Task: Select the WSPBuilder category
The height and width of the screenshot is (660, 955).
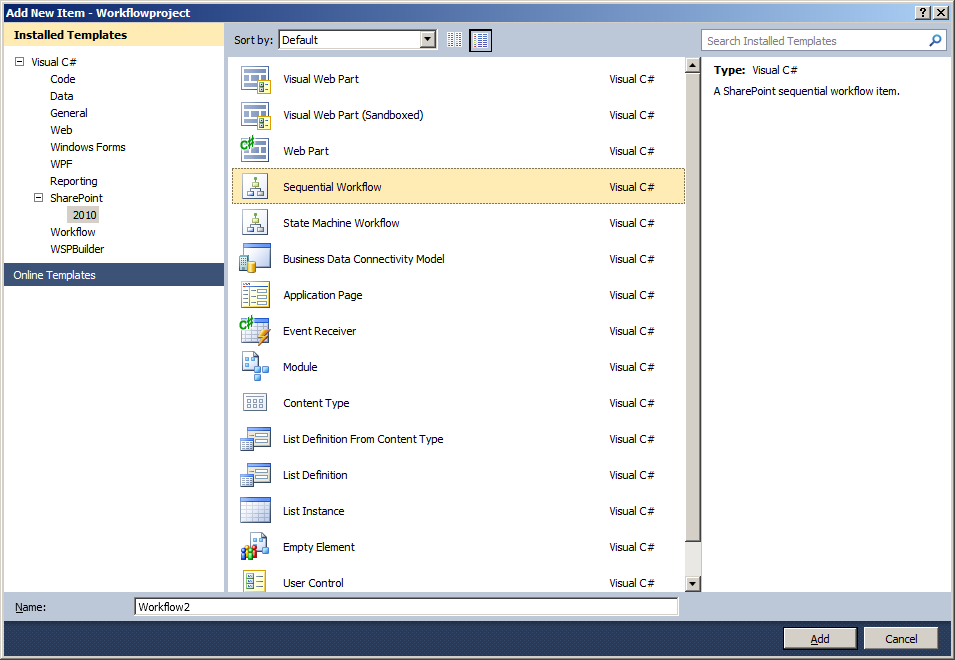Action: (x=77, y=249)
